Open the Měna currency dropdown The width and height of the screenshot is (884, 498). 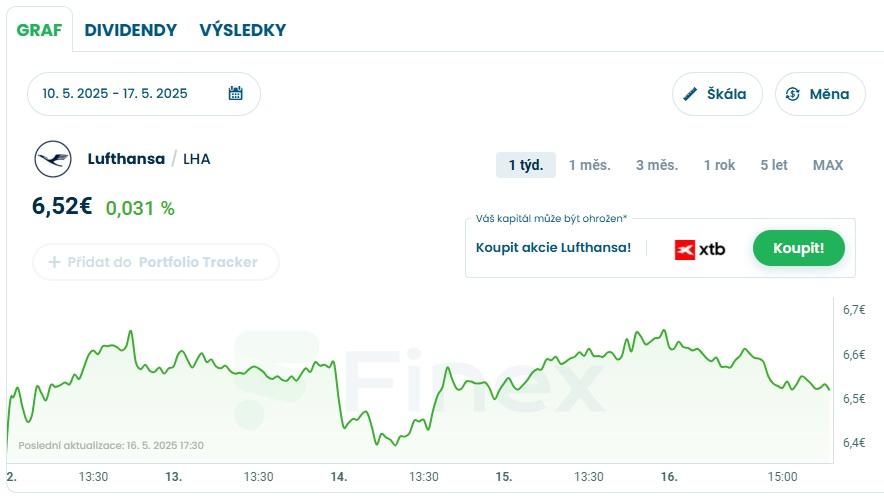[820, 94]
